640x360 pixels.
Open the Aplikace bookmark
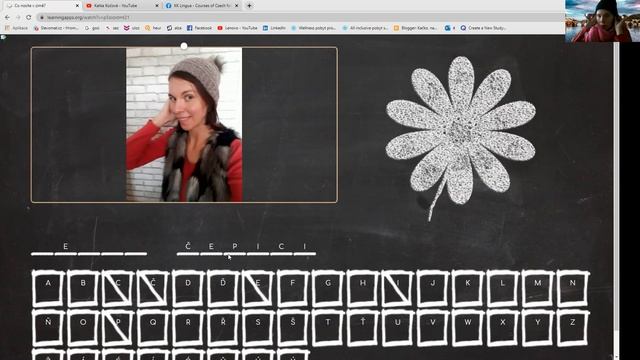pos(16,28)
